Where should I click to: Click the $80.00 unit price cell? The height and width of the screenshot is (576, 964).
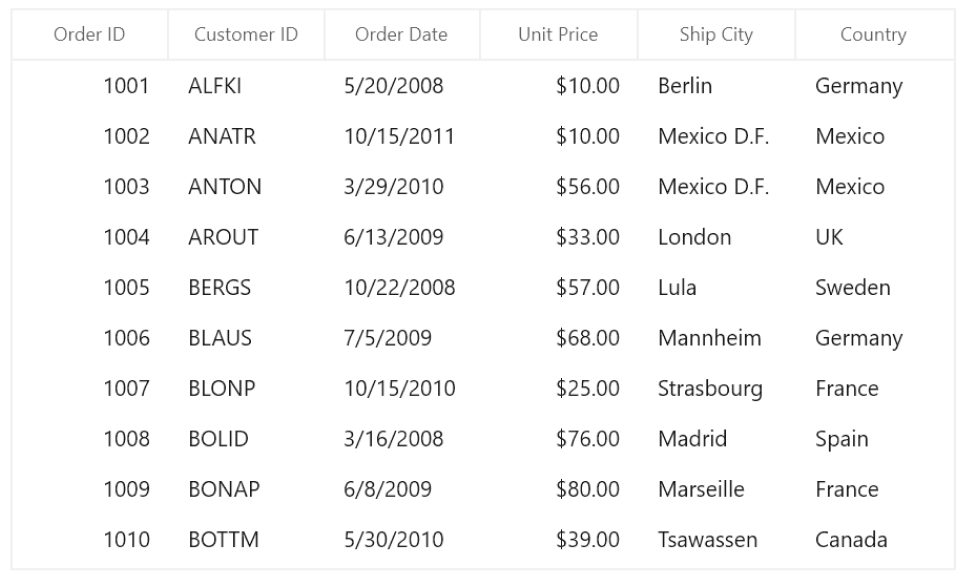(x=588, y=489)
